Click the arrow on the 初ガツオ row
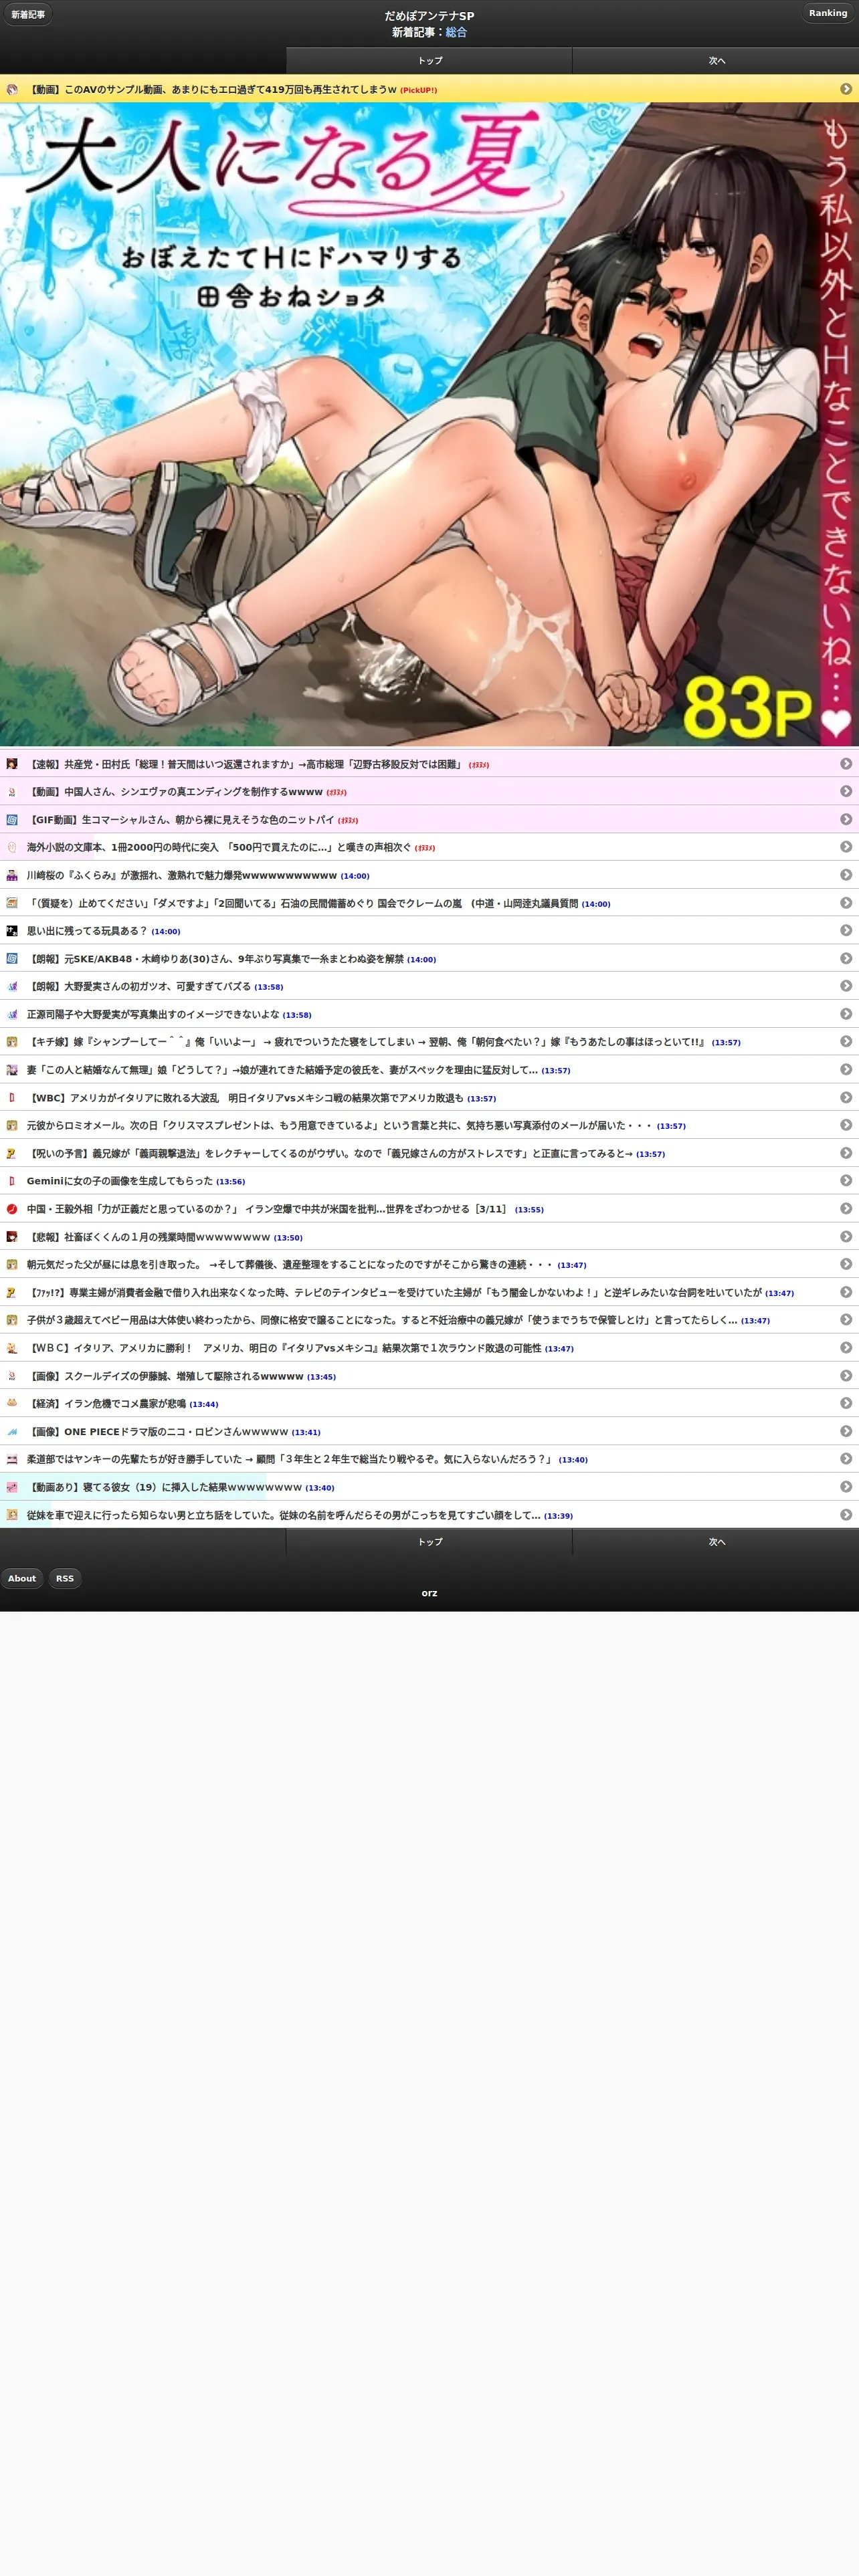This screenshot has width=859, height=2576. (x=846, y=986)
